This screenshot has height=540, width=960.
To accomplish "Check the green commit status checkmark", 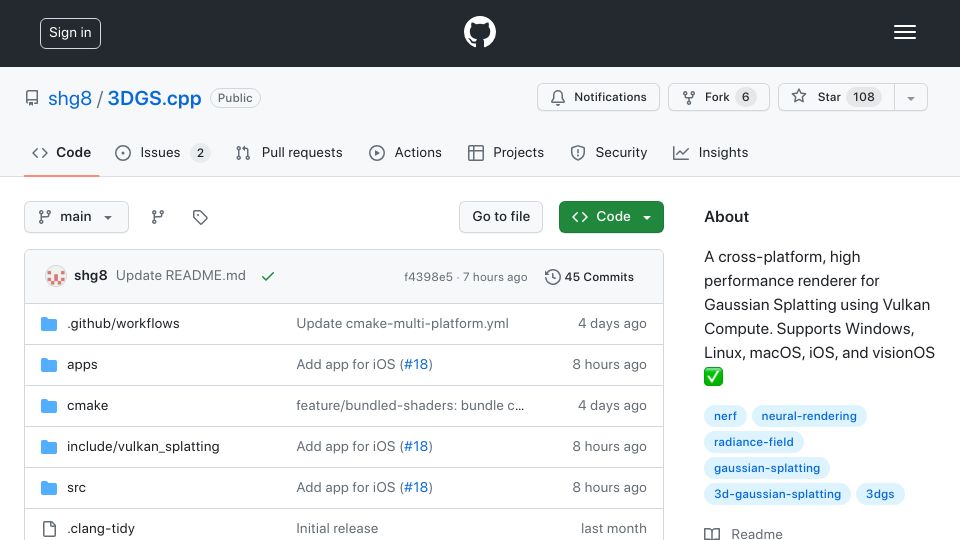I will point(268,276).
